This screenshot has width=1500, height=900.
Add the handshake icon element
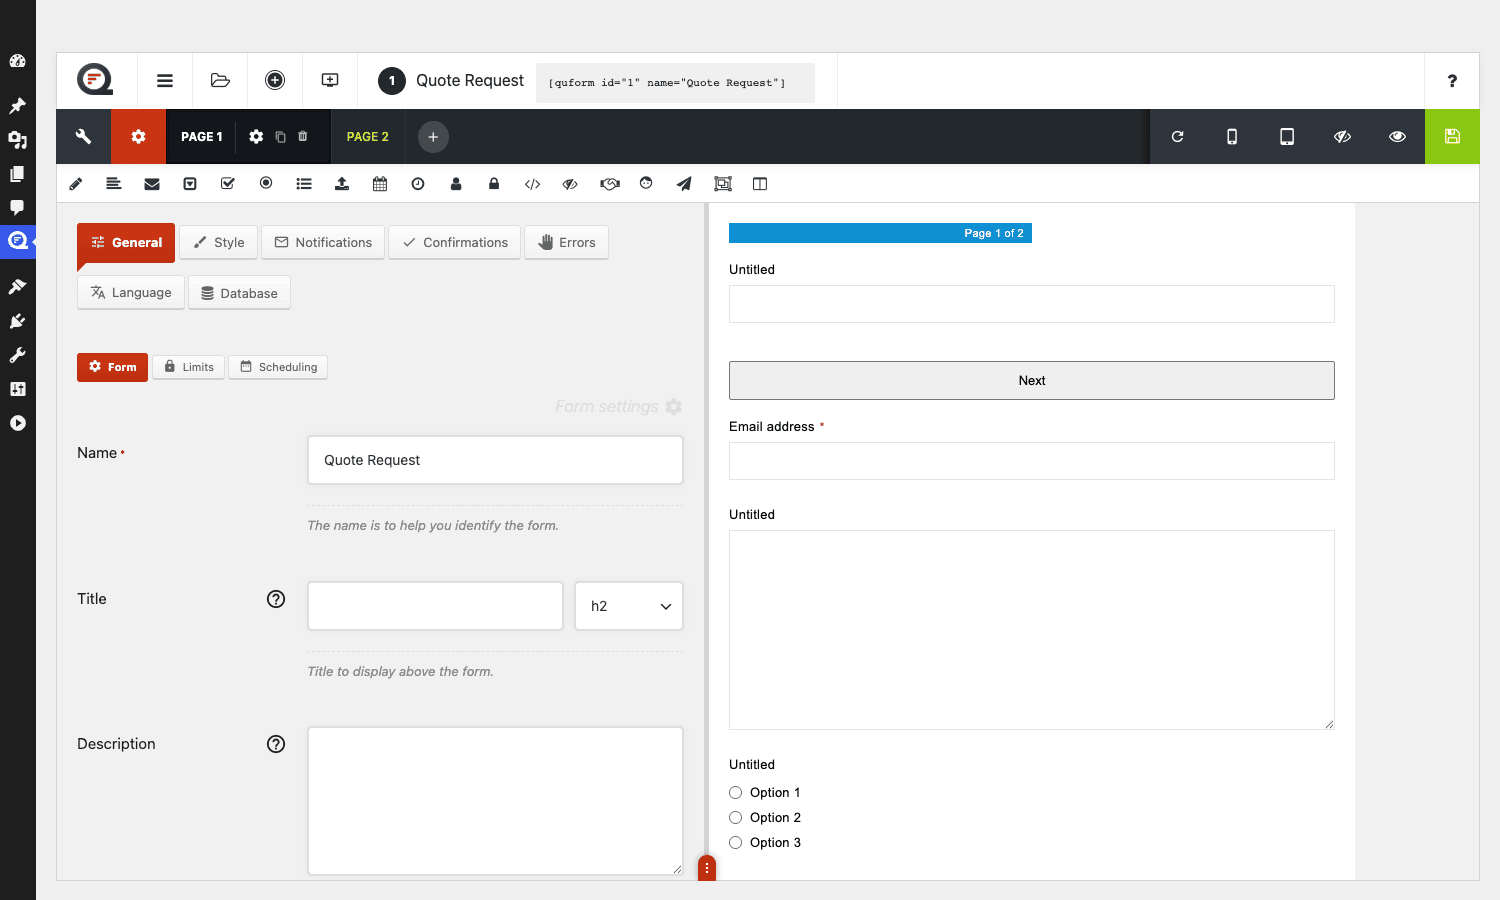(x=609, y=184)
